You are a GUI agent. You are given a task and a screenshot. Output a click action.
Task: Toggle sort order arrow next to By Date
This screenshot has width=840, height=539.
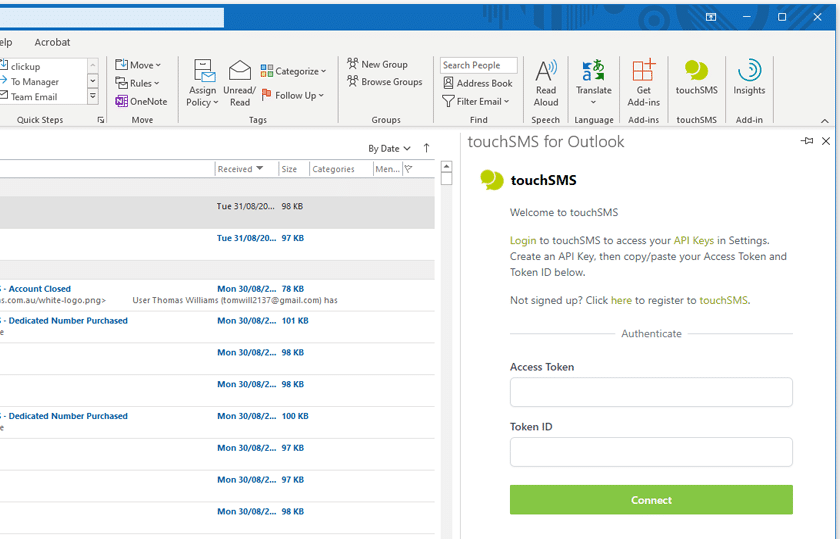(x=426, y=148)
